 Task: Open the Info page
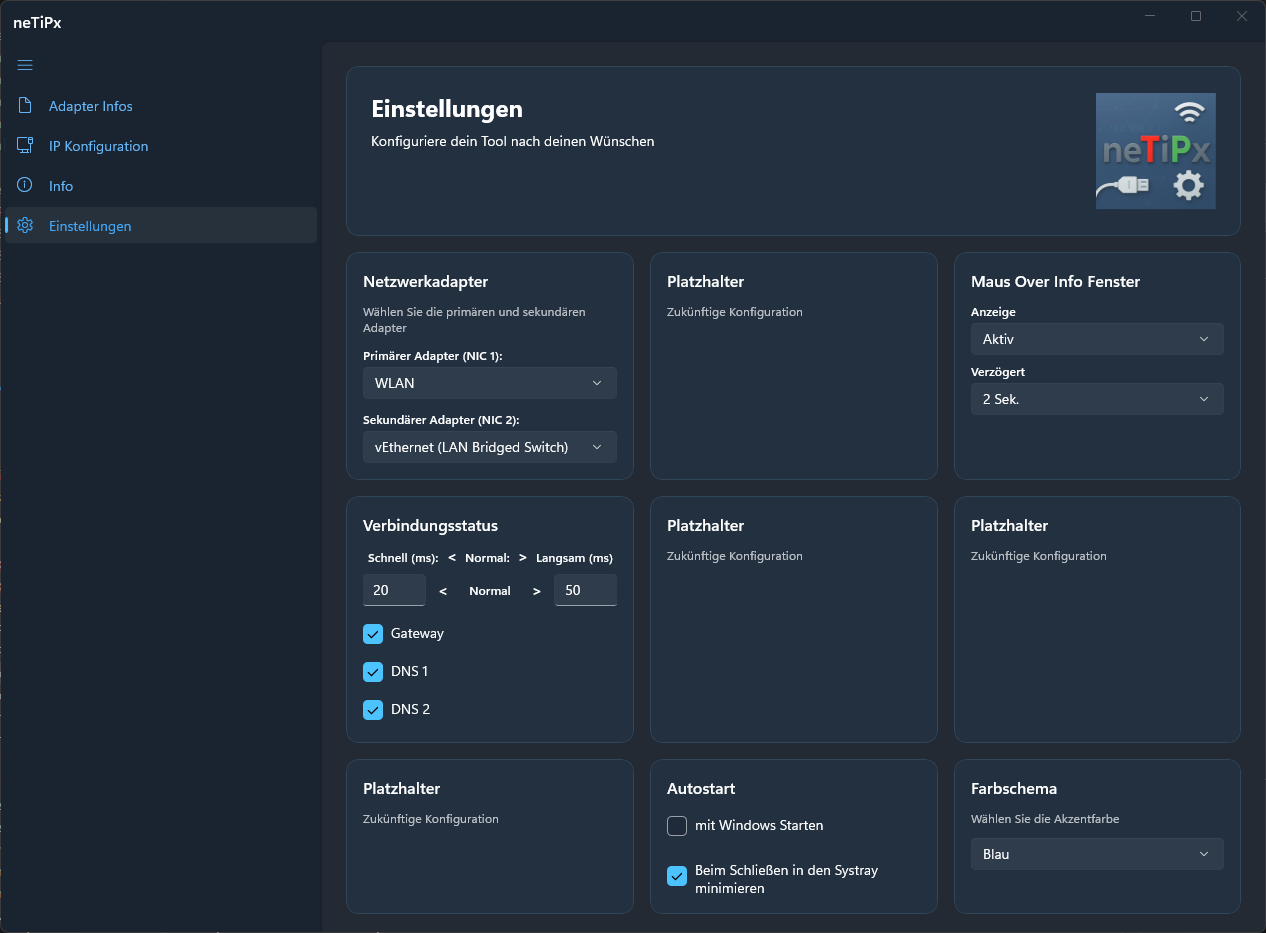(x=60, y=185)
